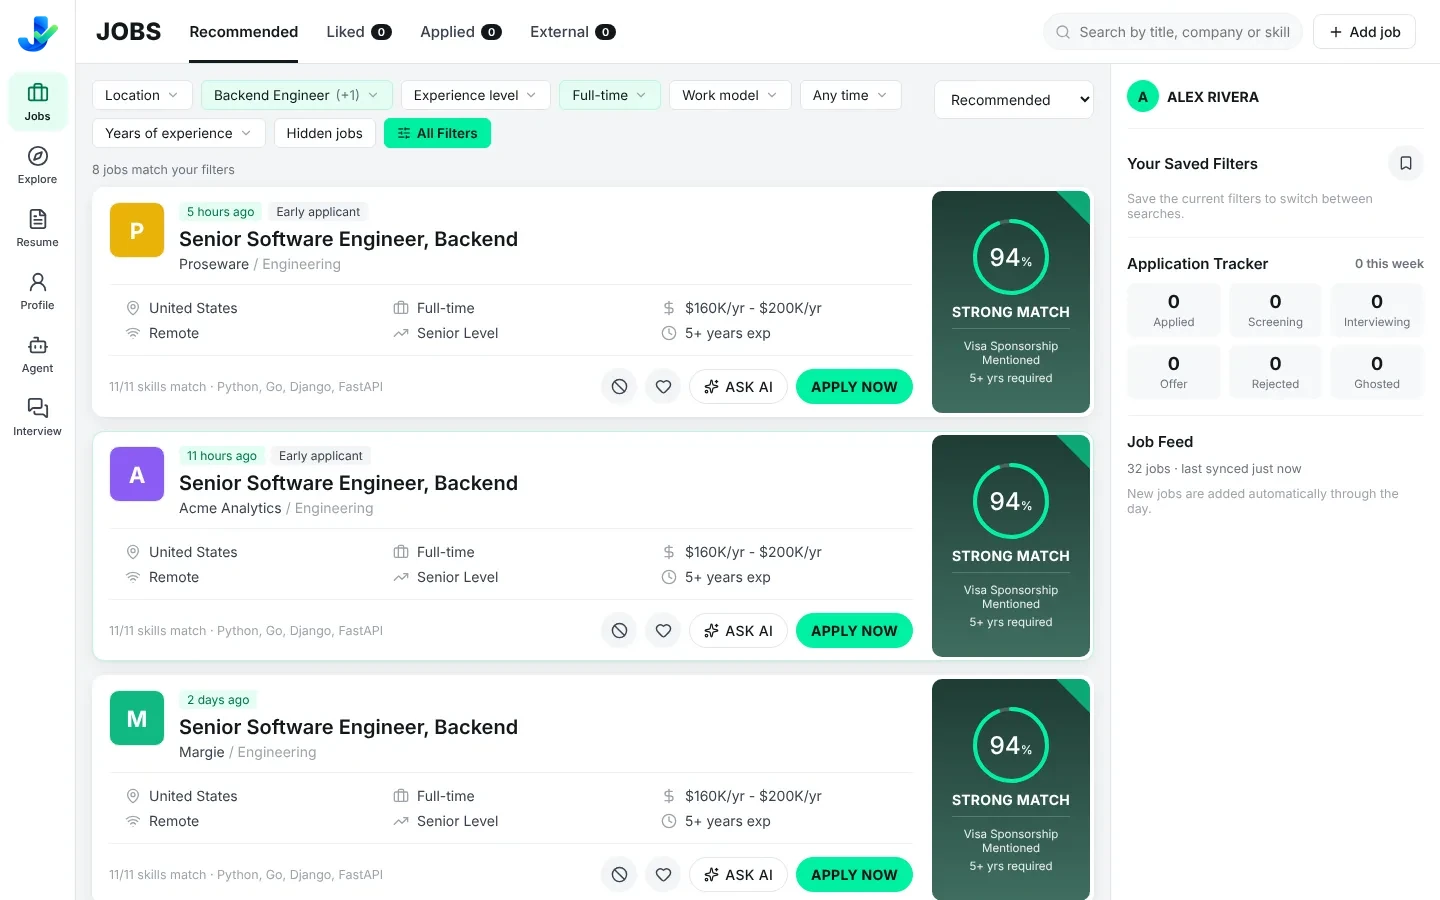Toggle the Hidden jobs filter
1440x900 pixels.
coord(325,133)
